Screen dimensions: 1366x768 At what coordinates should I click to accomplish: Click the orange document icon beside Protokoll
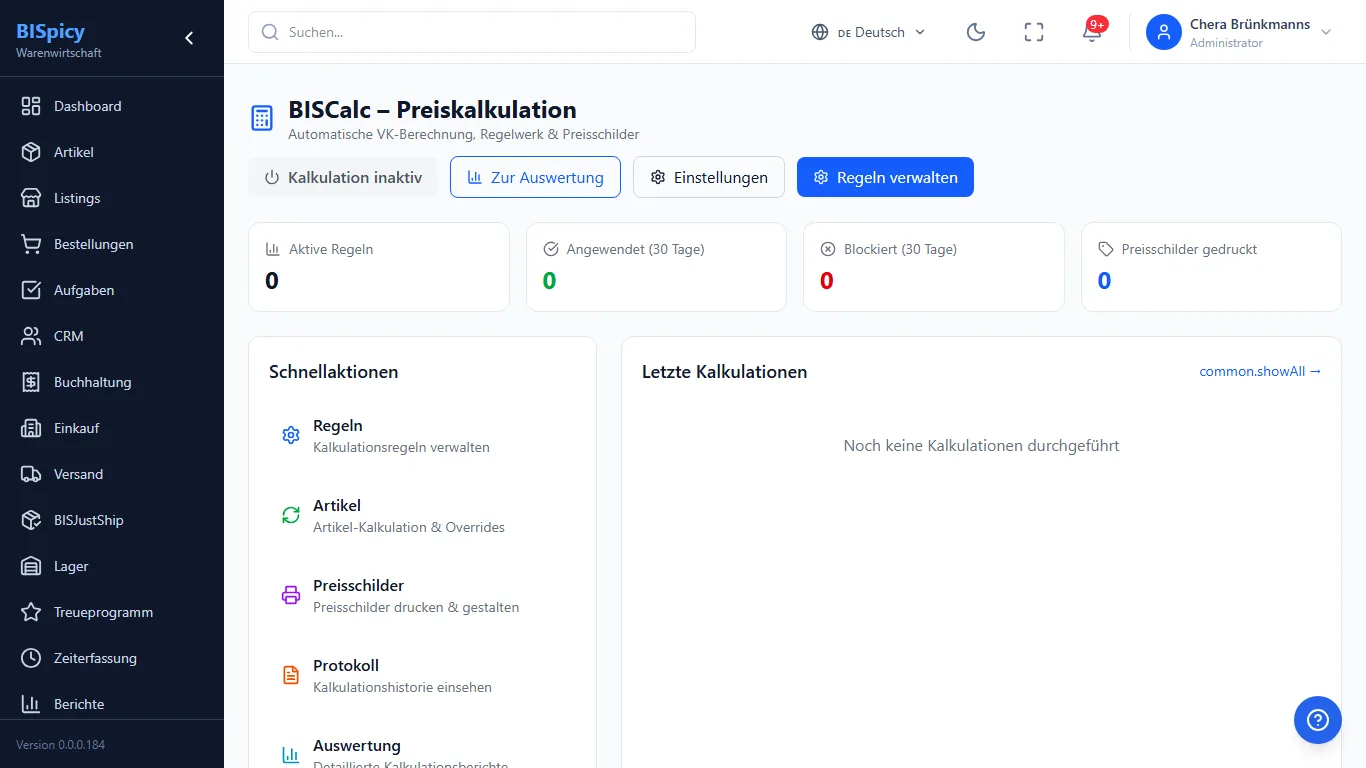pos(291,675)
